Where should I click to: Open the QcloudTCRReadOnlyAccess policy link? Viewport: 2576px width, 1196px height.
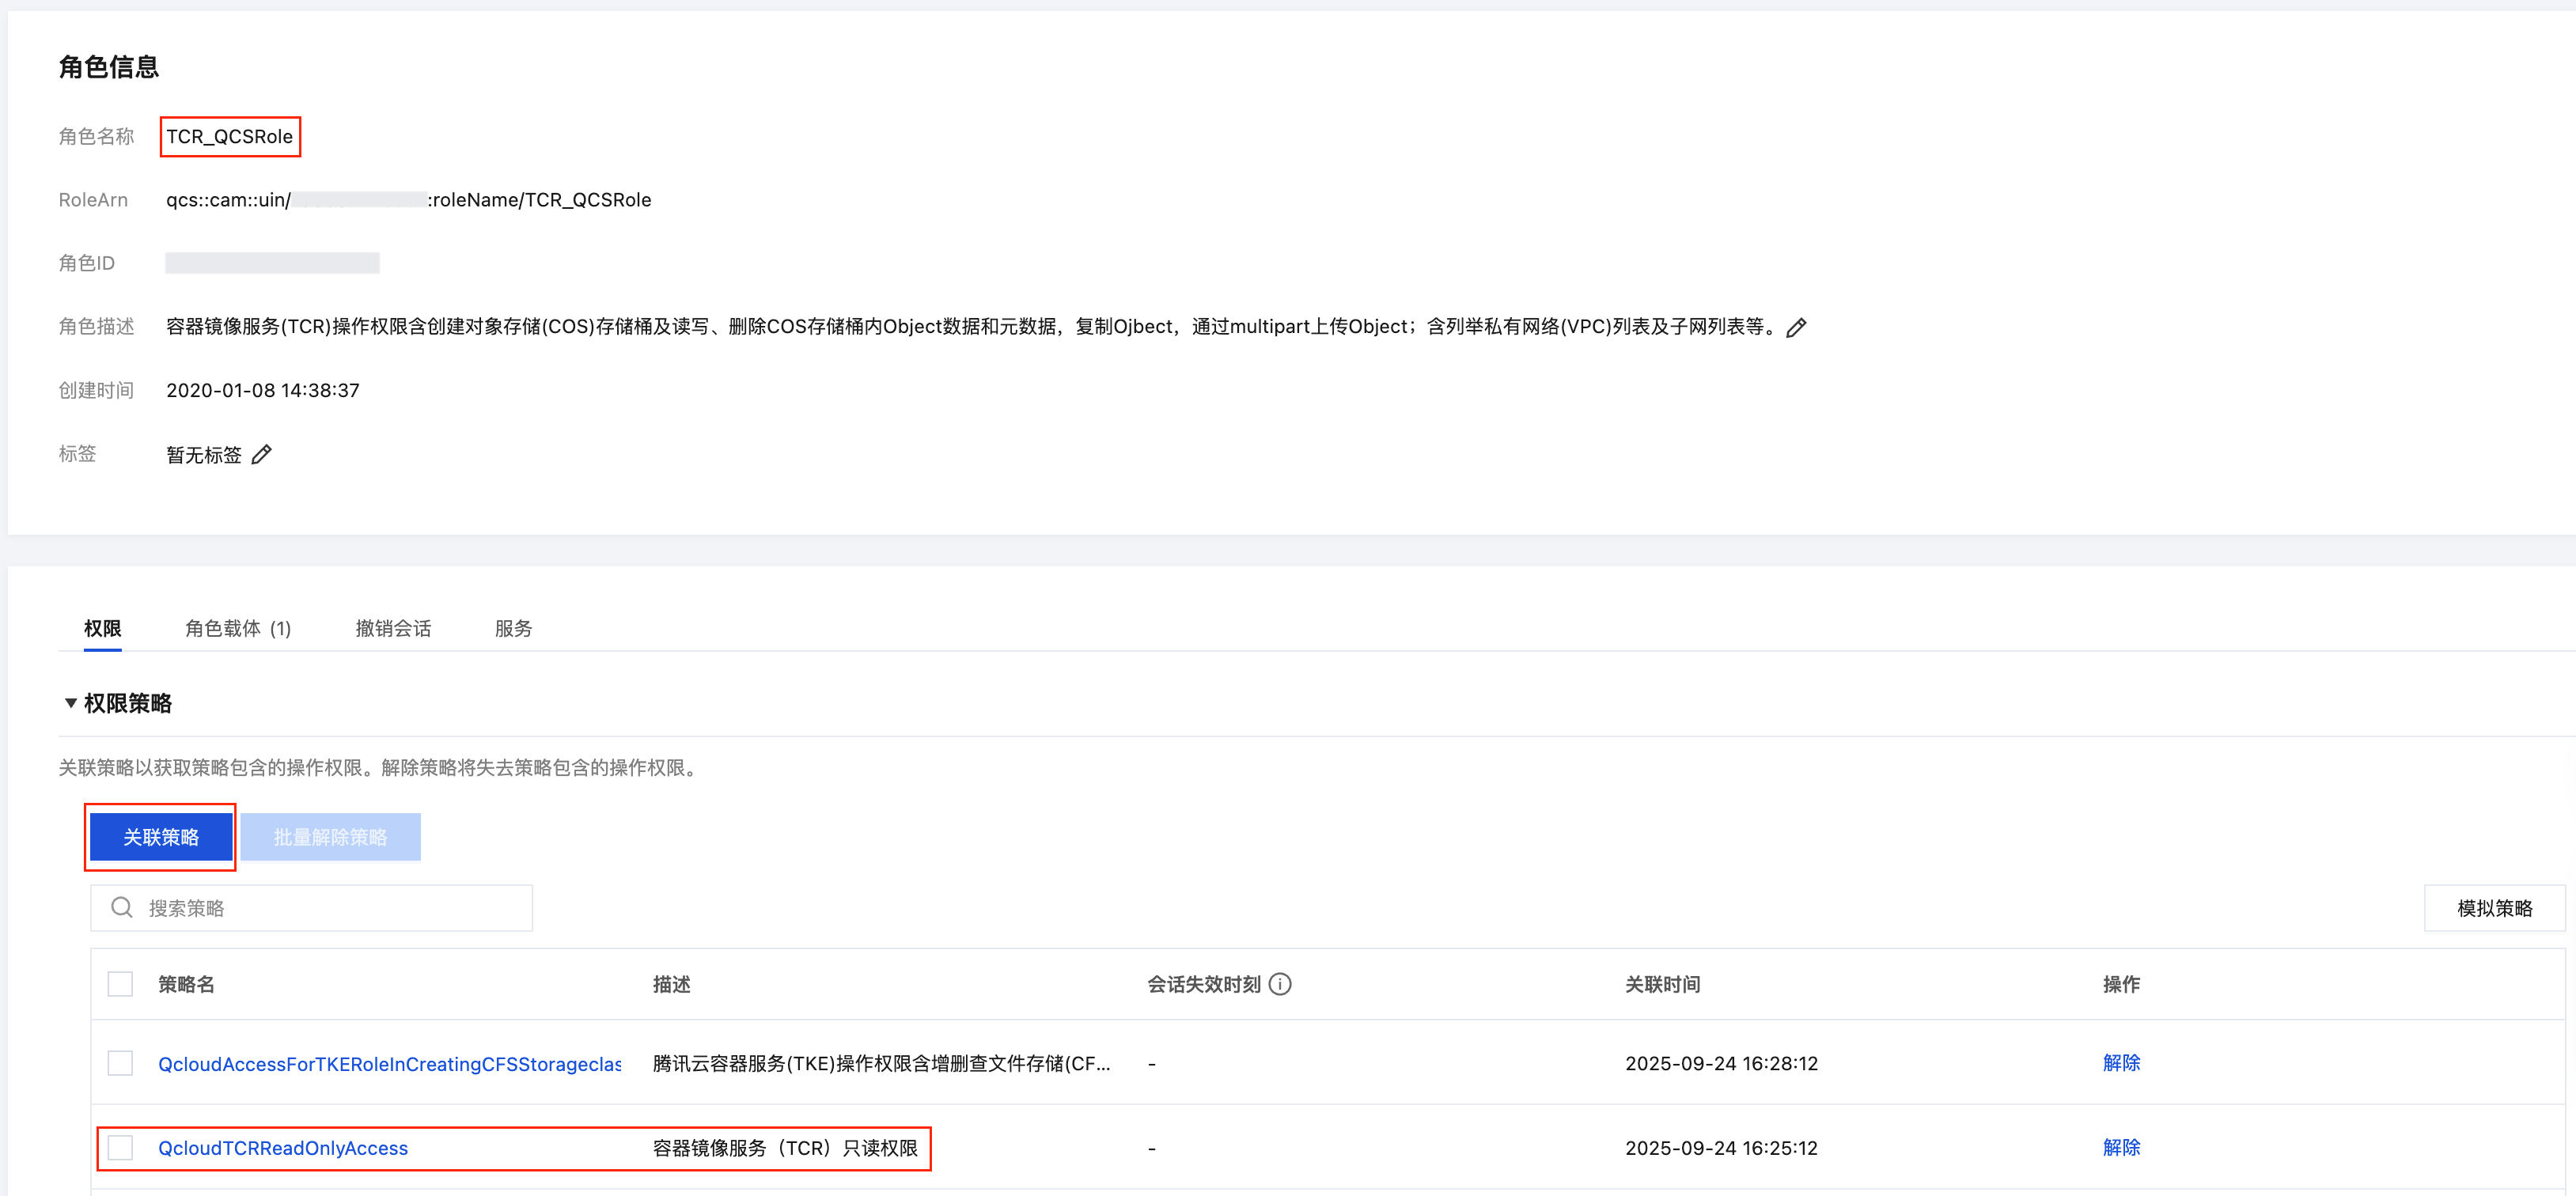[x=283, y=1148]
